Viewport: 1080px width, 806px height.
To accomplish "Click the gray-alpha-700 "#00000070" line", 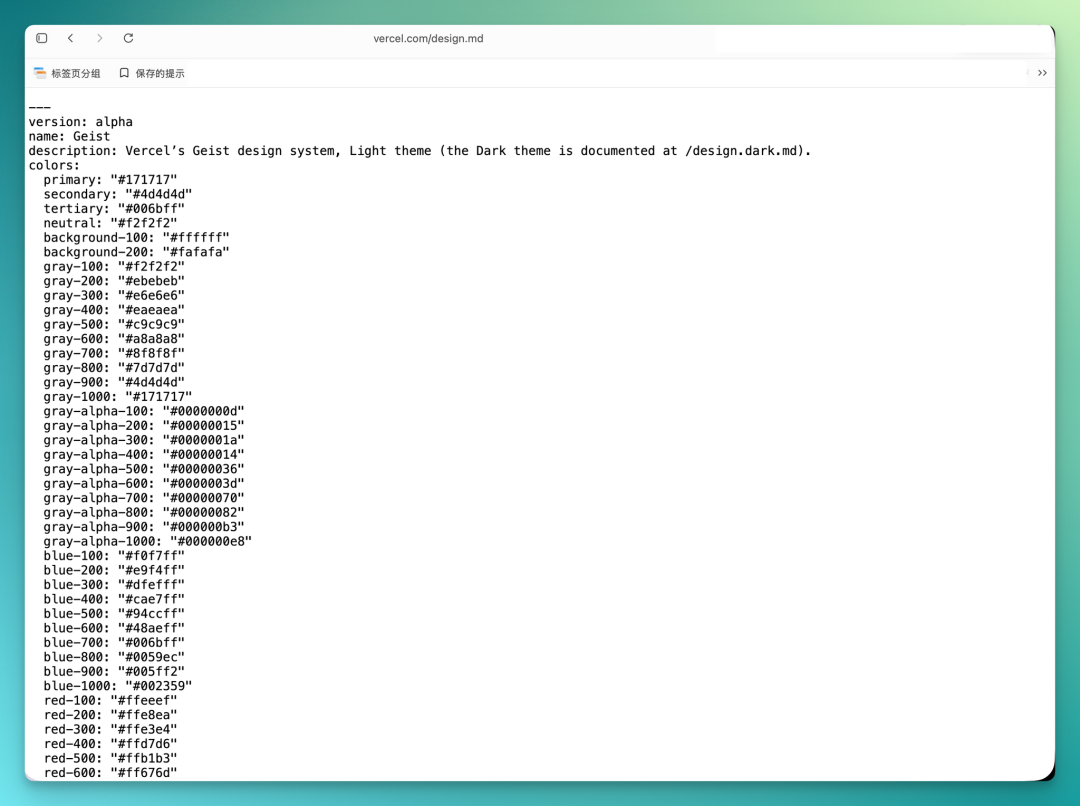I will coord(144,498).
